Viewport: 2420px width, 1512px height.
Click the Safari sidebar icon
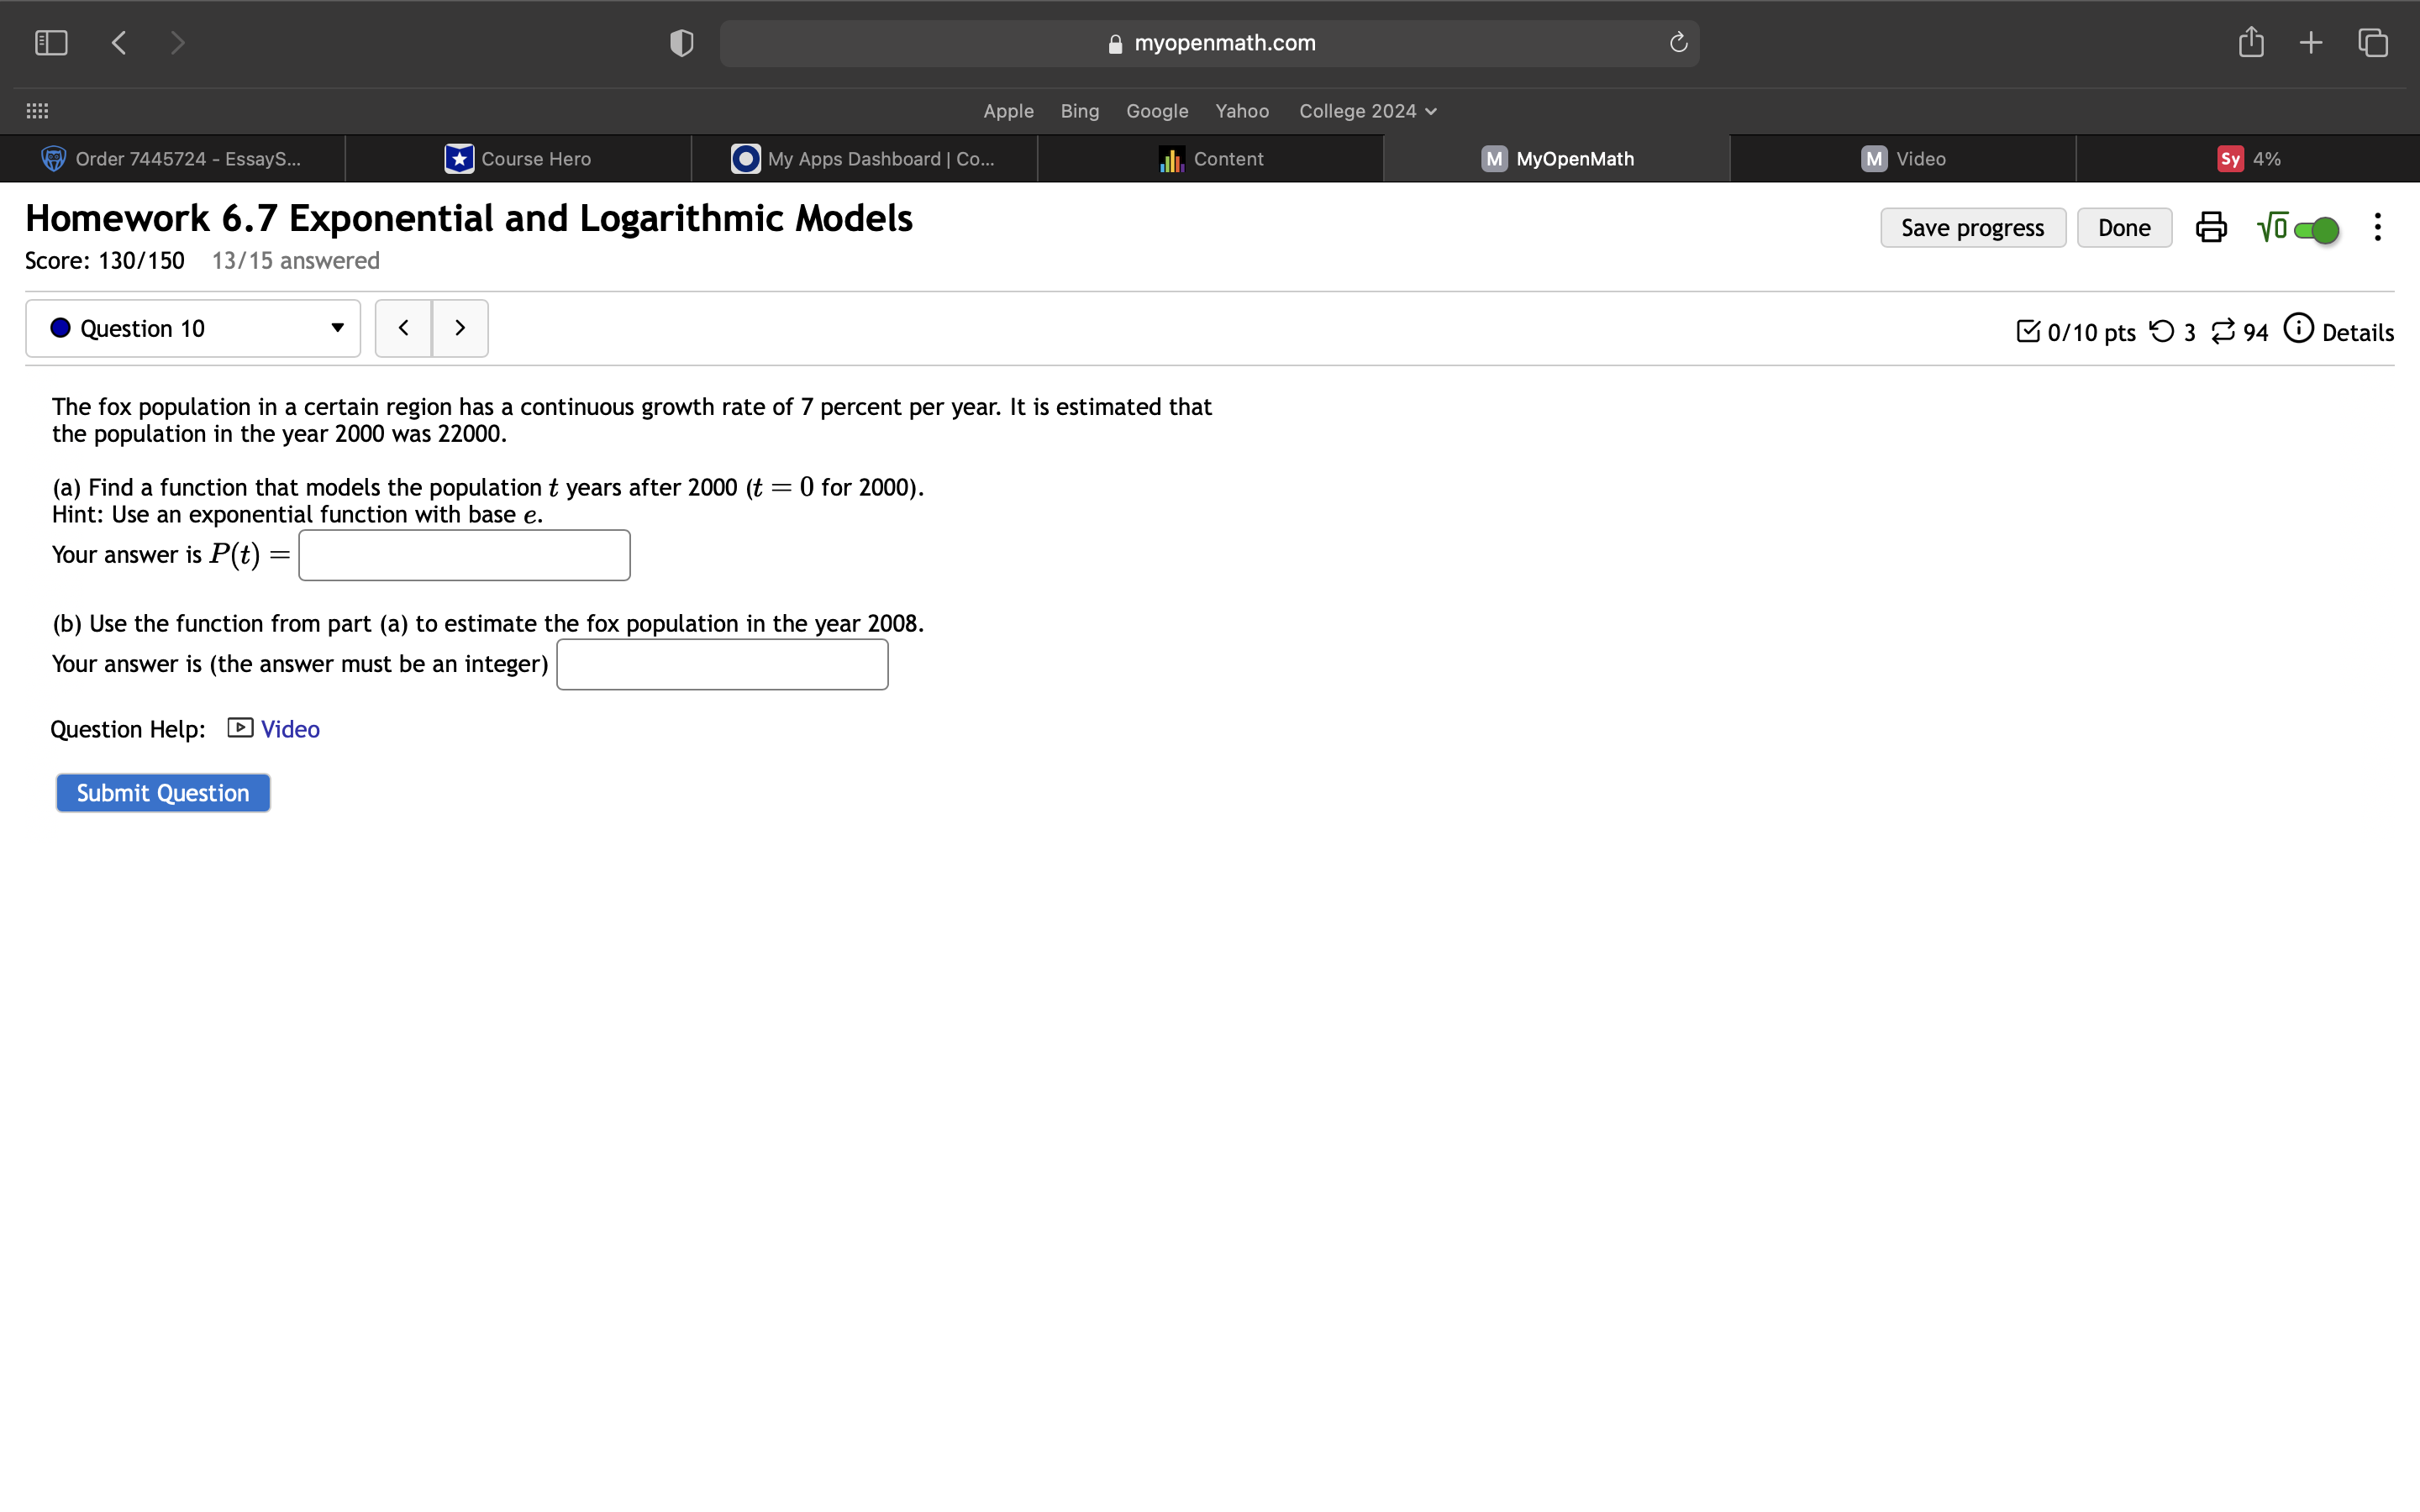[x=50, y=42]
